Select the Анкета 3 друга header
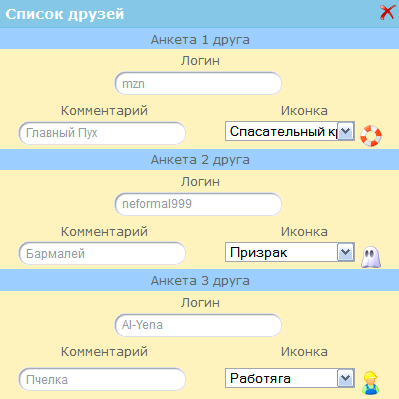The image size is (399, 399). [x=199, y=280]
